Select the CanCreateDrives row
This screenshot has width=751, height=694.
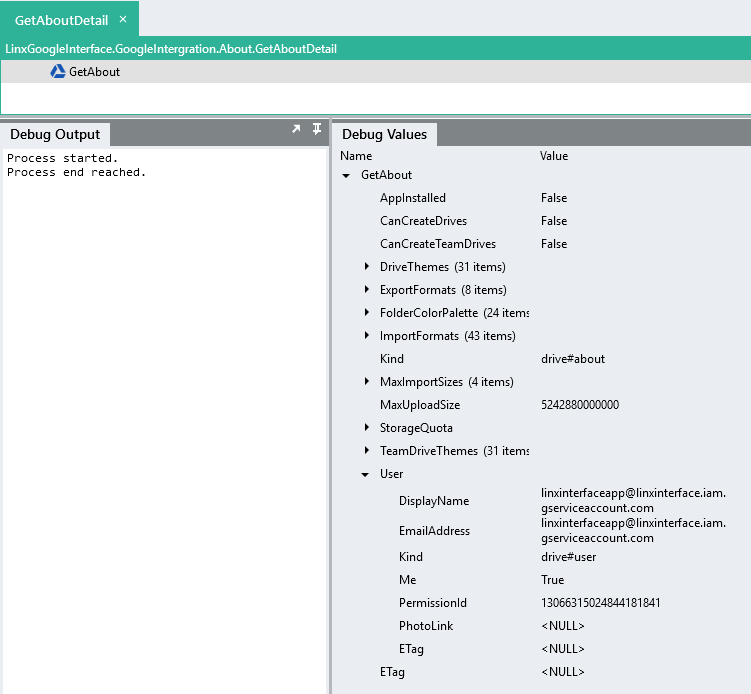point(541,221)
